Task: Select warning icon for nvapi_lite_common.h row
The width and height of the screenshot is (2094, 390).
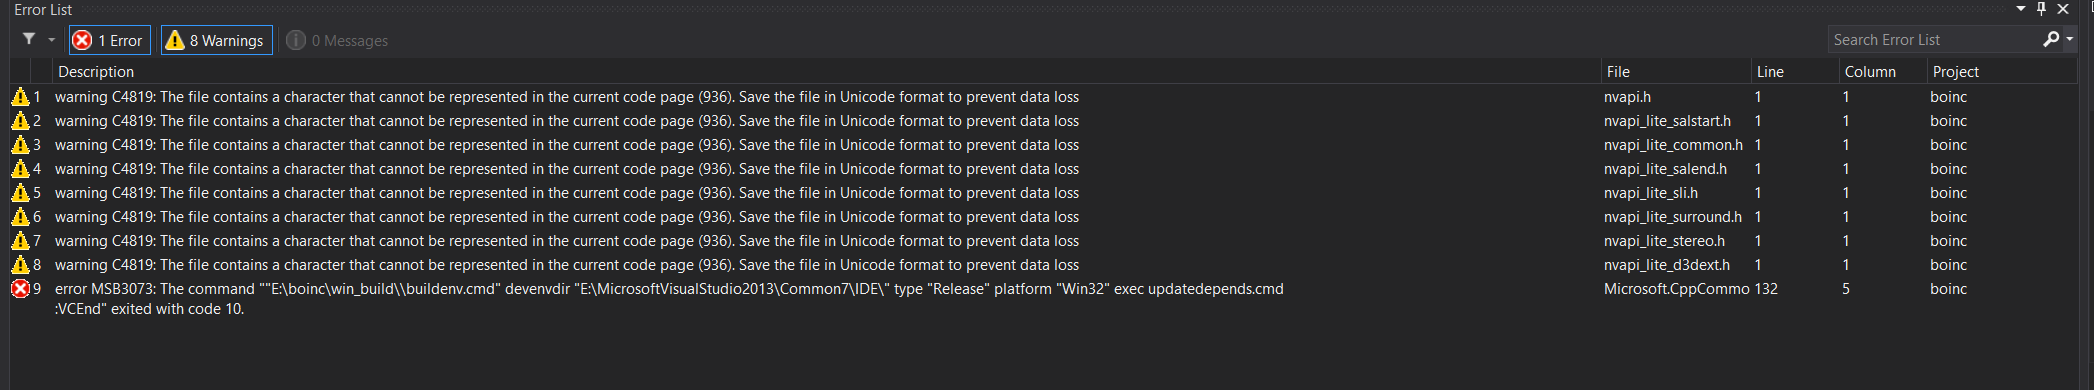Action: 20,145
